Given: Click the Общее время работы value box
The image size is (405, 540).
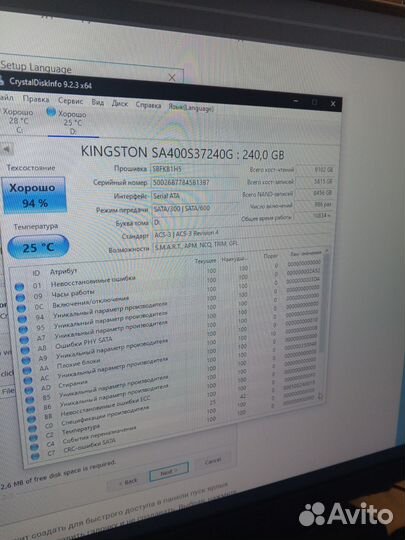Looking at the screenshot, I should 313,216.
